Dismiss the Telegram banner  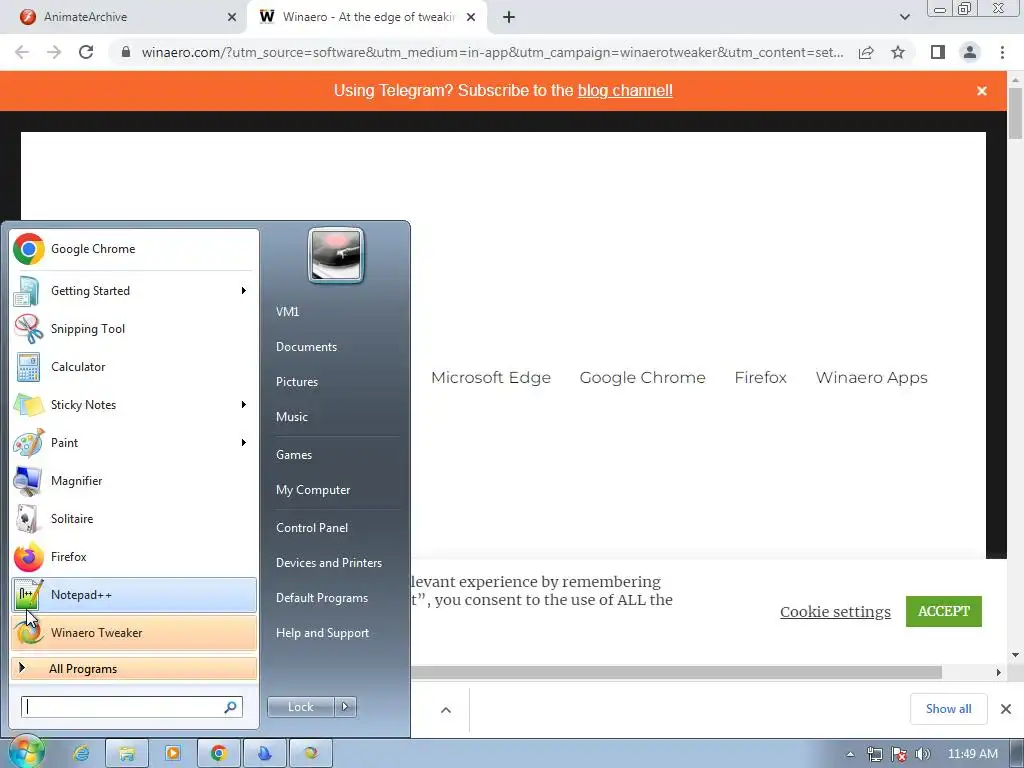click(x=982, y=91)
